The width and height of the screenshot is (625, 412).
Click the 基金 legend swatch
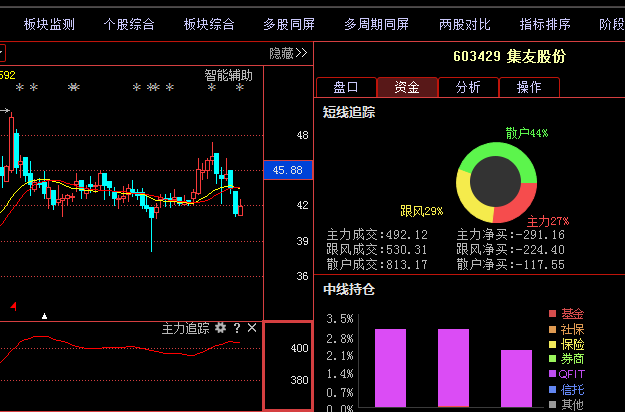point(552,314)
